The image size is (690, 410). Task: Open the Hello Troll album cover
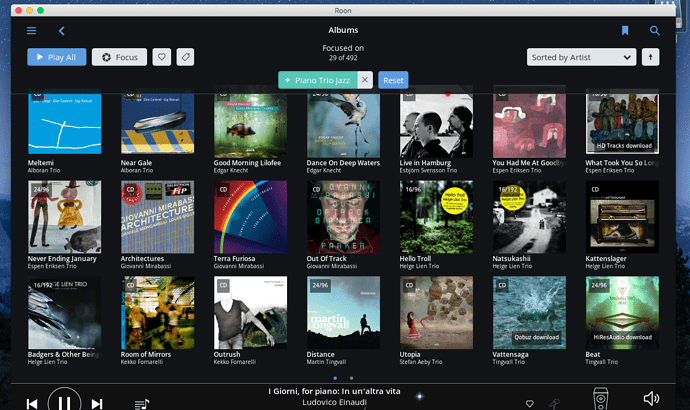coord(436,217)
